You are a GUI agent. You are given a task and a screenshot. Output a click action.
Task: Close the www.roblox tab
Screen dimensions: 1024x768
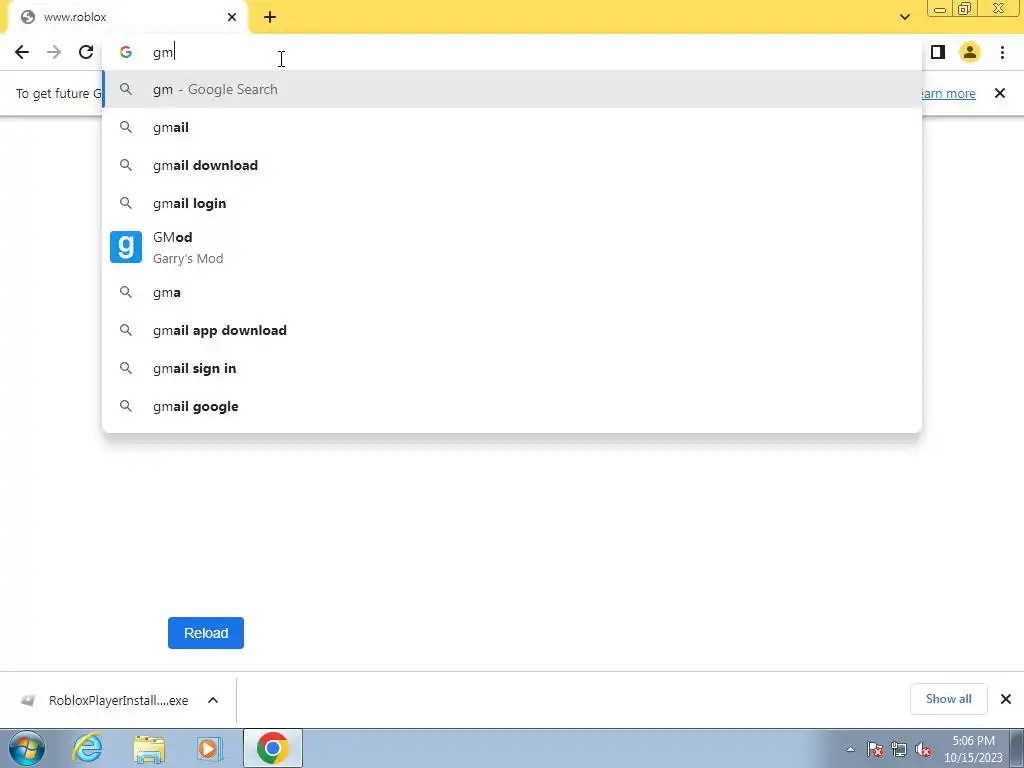click(x=232, y=17)
